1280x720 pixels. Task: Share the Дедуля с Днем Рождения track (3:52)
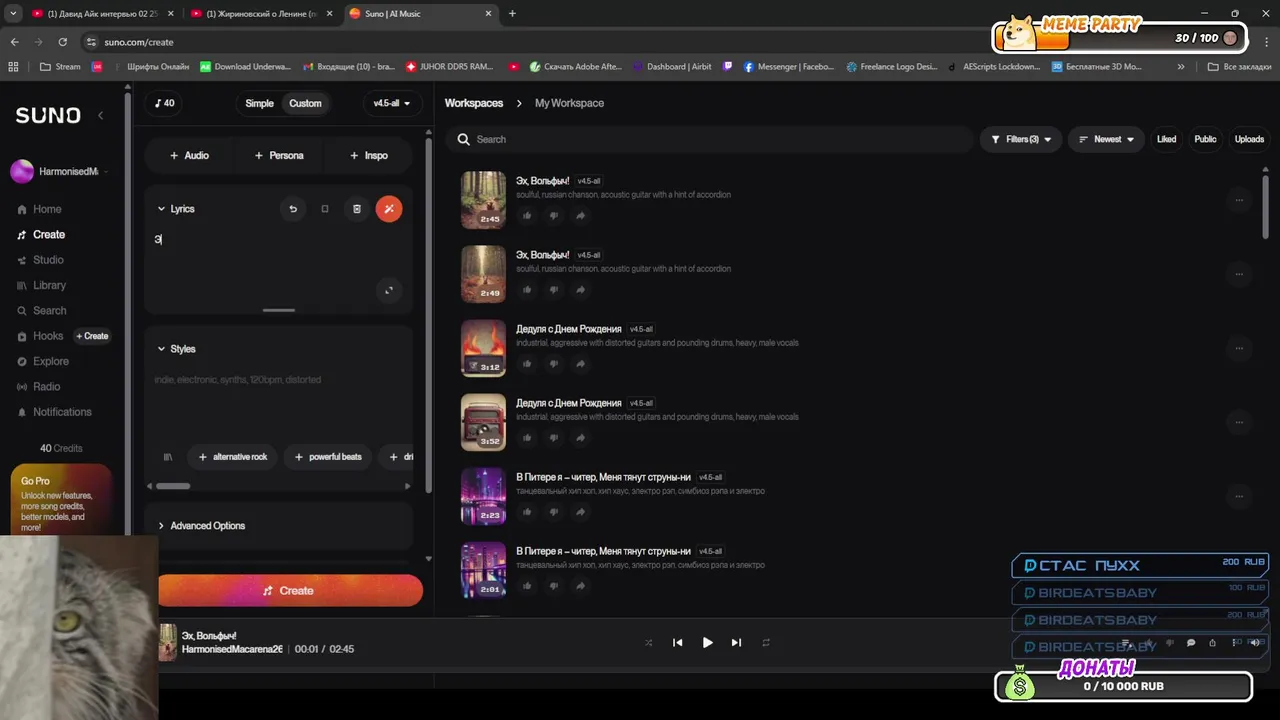tap(580, 438)
